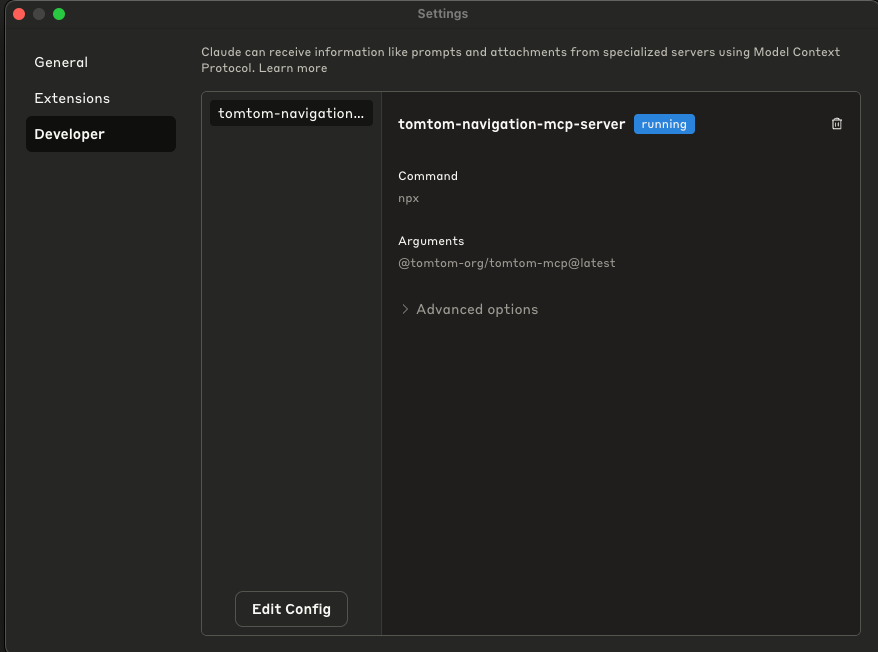Expand the Advanced options section
This screenshot has height=652, width=878.
coord(470,309)
